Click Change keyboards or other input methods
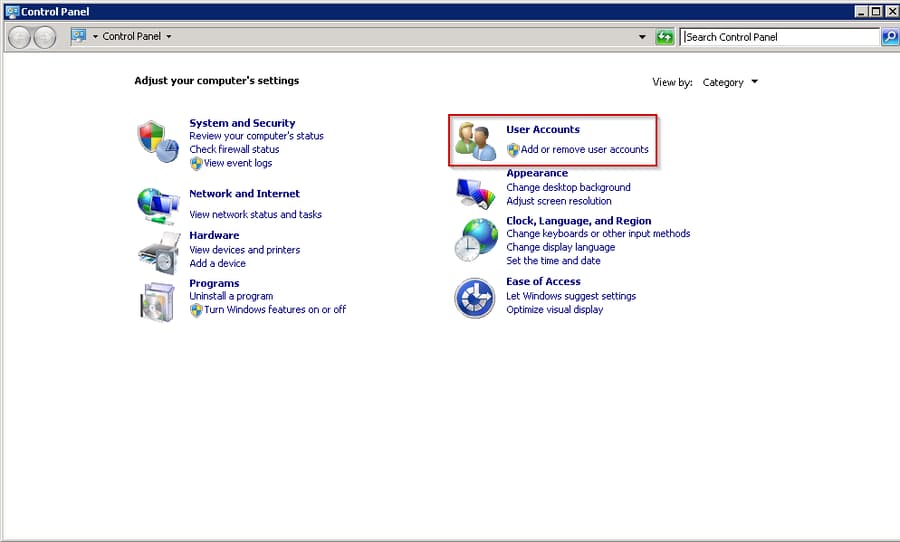 (x=598, y=234)
